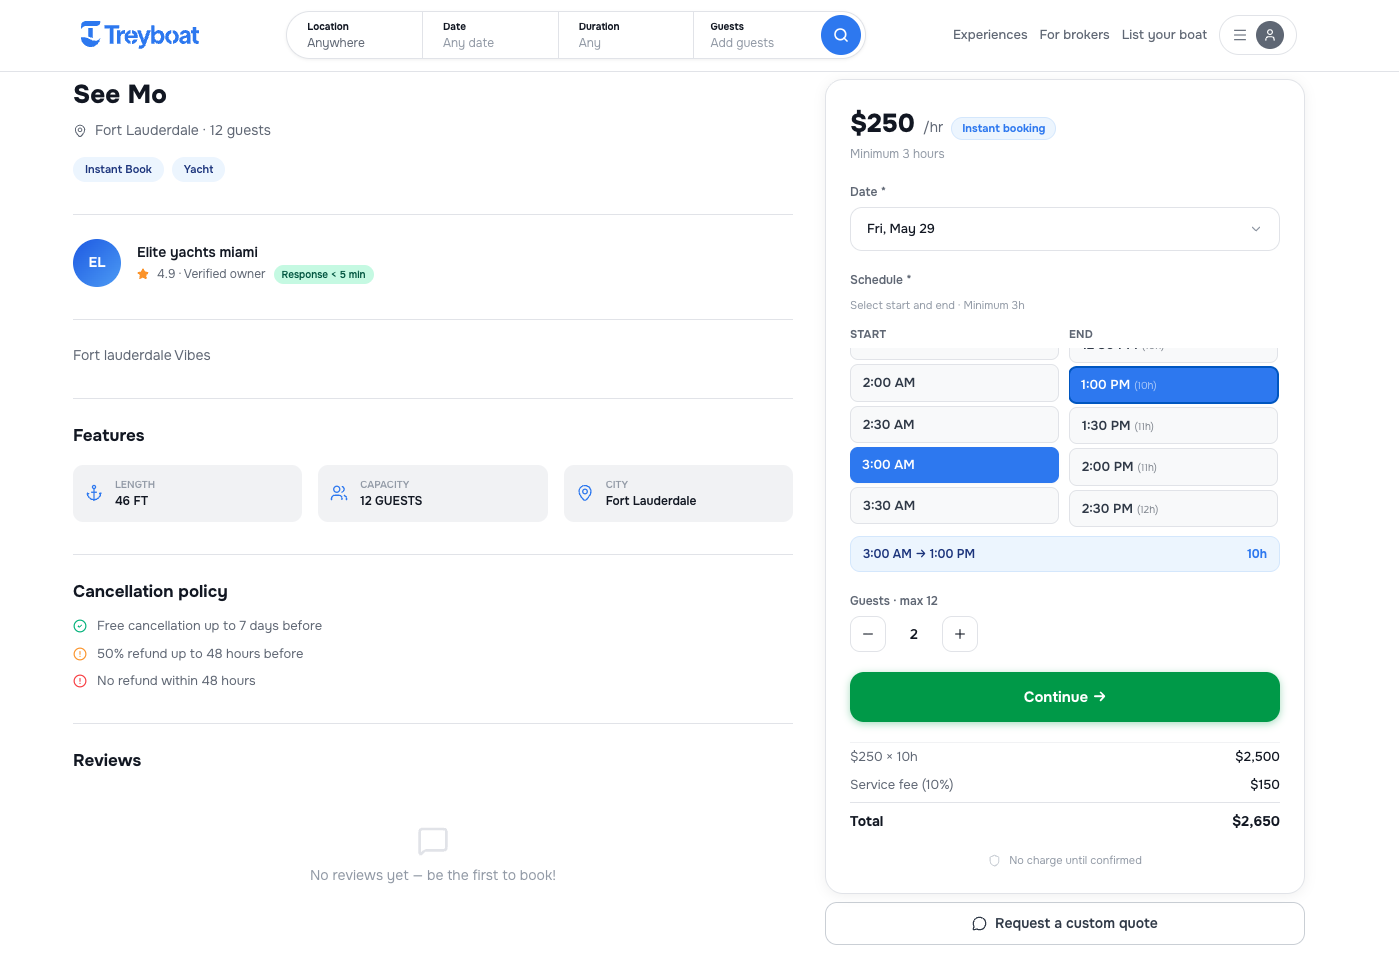Select 3:00 AM start time
Screen dimensions: 1399x963
[954, 465]
